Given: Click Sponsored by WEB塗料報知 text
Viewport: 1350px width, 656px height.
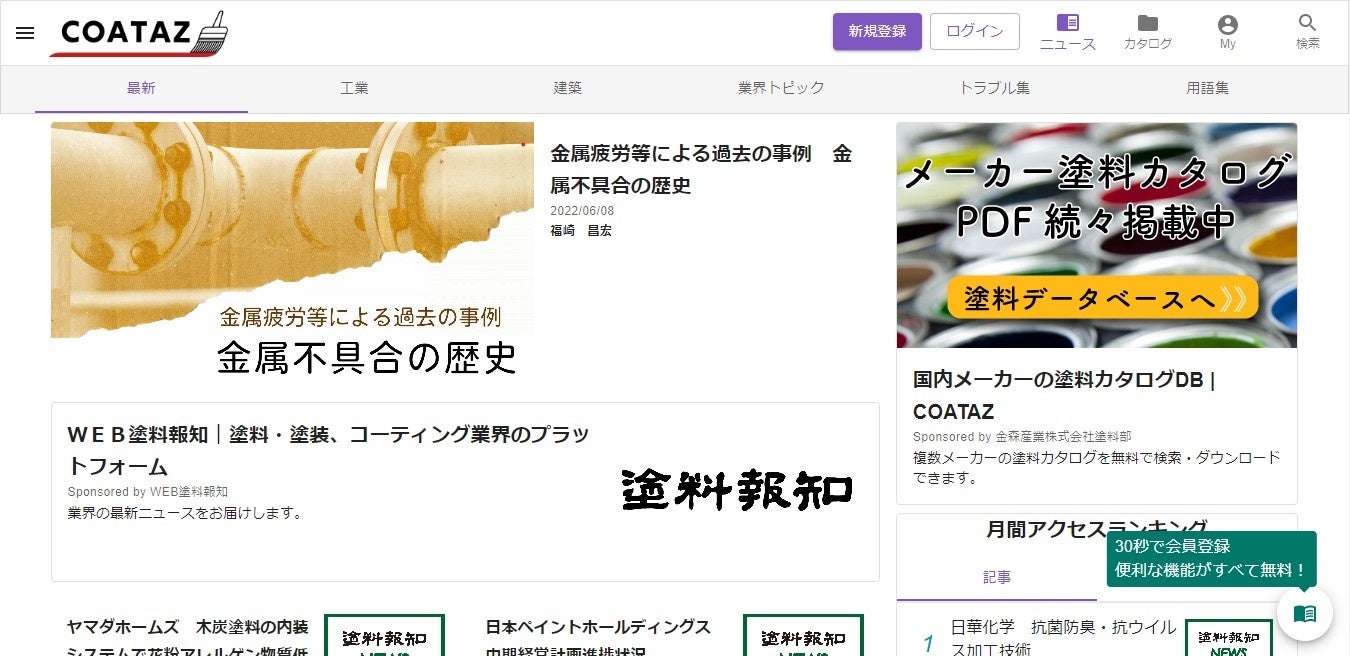Looking at the screenshot, I should click(x=148, y=492).
